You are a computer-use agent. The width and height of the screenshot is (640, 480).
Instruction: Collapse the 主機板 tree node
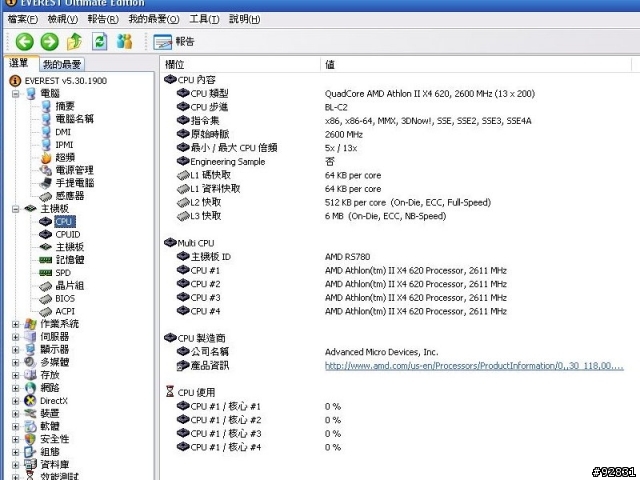pyautogui.click(x=16, y=209)
